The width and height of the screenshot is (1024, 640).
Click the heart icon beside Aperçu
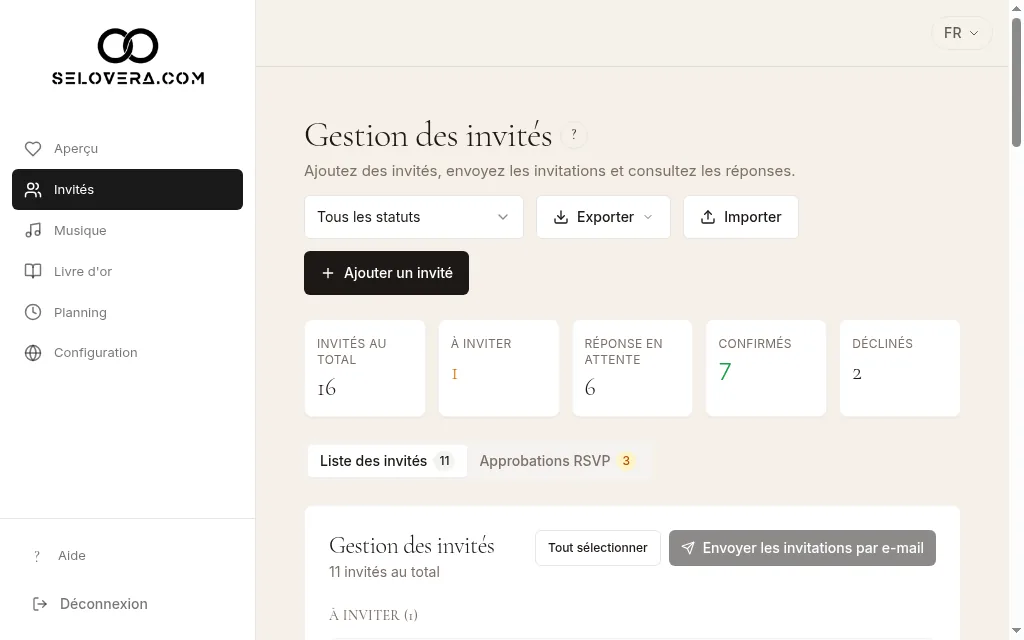(x=33, y=149)
